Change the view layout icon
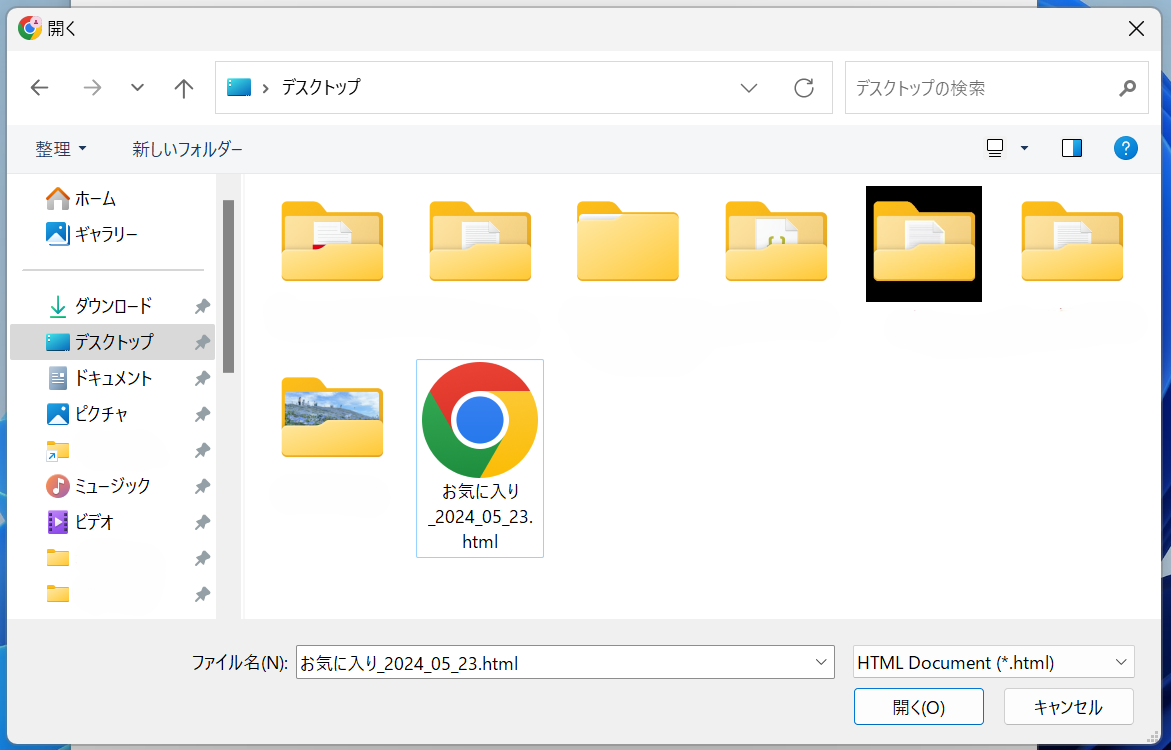The height and width of the screenshot is (750, 1171). [995, 148]
